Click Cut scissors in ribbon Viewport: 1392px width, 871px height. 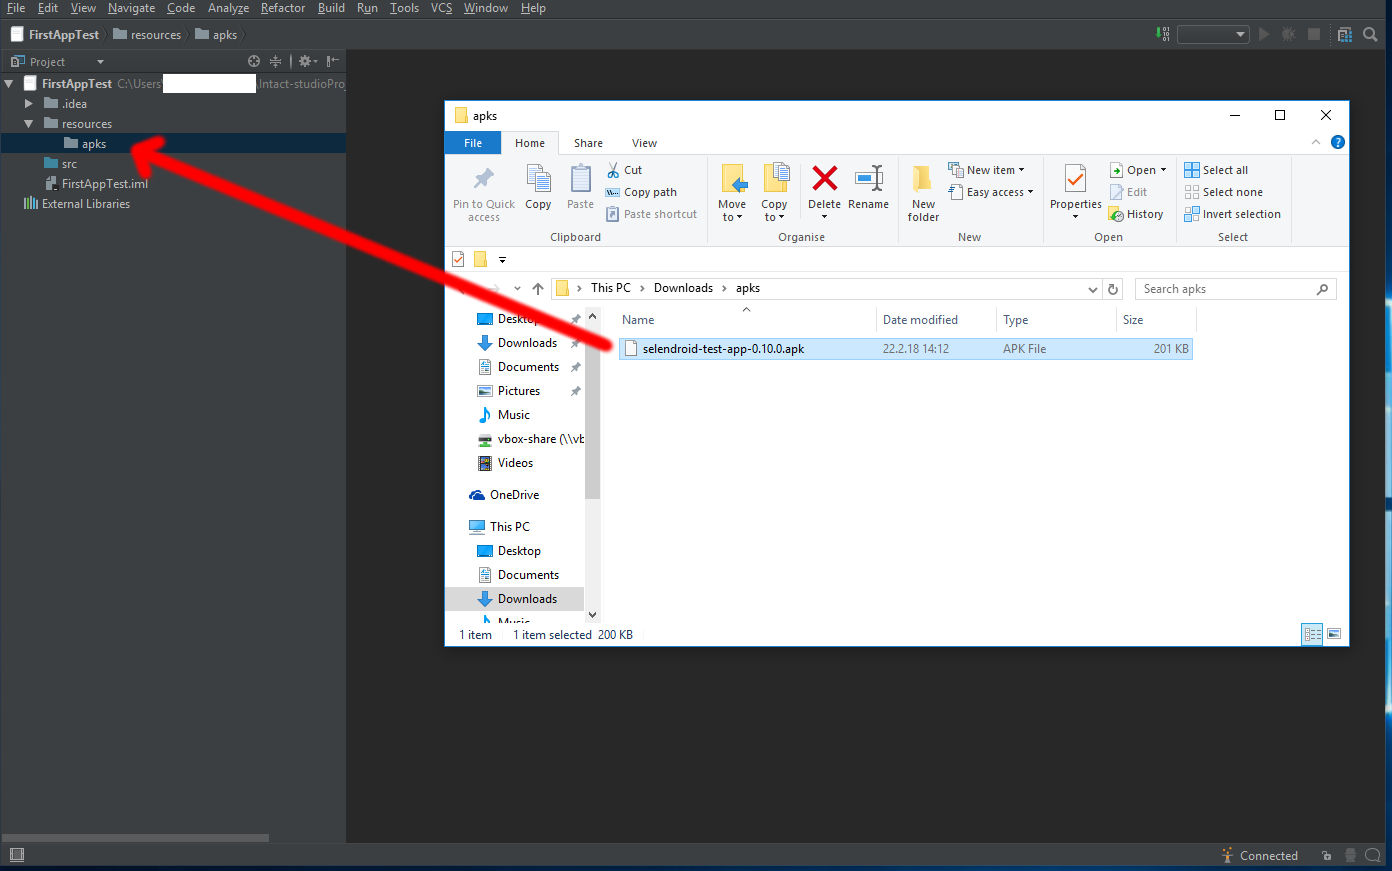pos(624,170)
